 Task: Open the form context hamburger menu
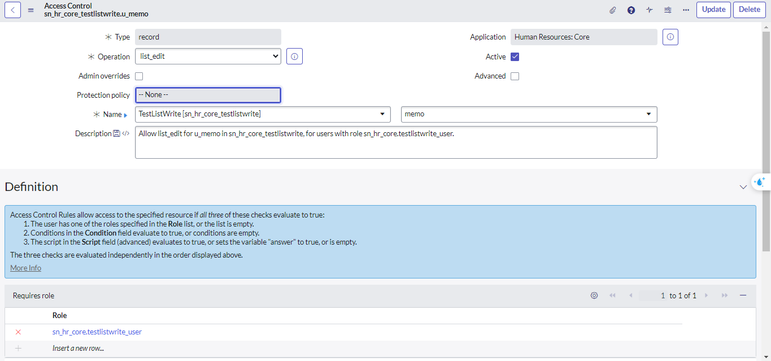click(30, 10)
